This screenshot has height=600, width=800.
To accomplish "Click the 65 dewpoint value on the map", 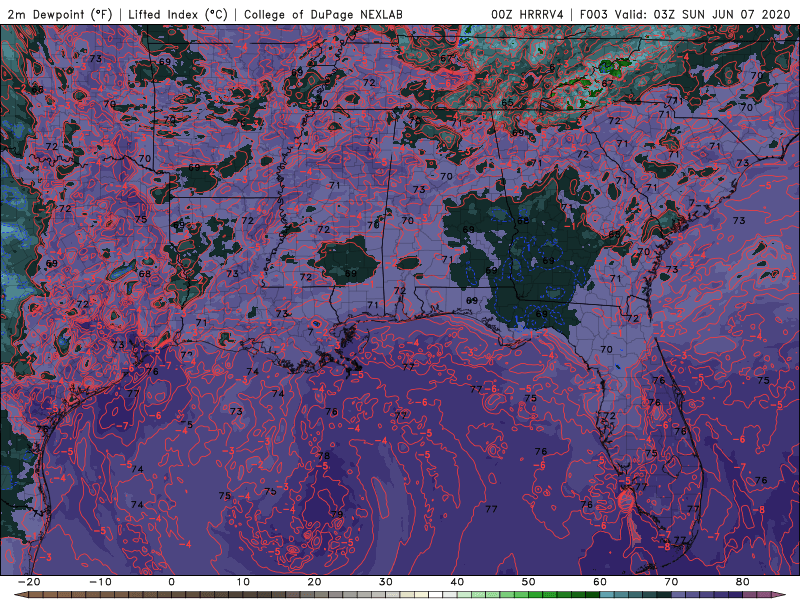I will coord(507,103).
